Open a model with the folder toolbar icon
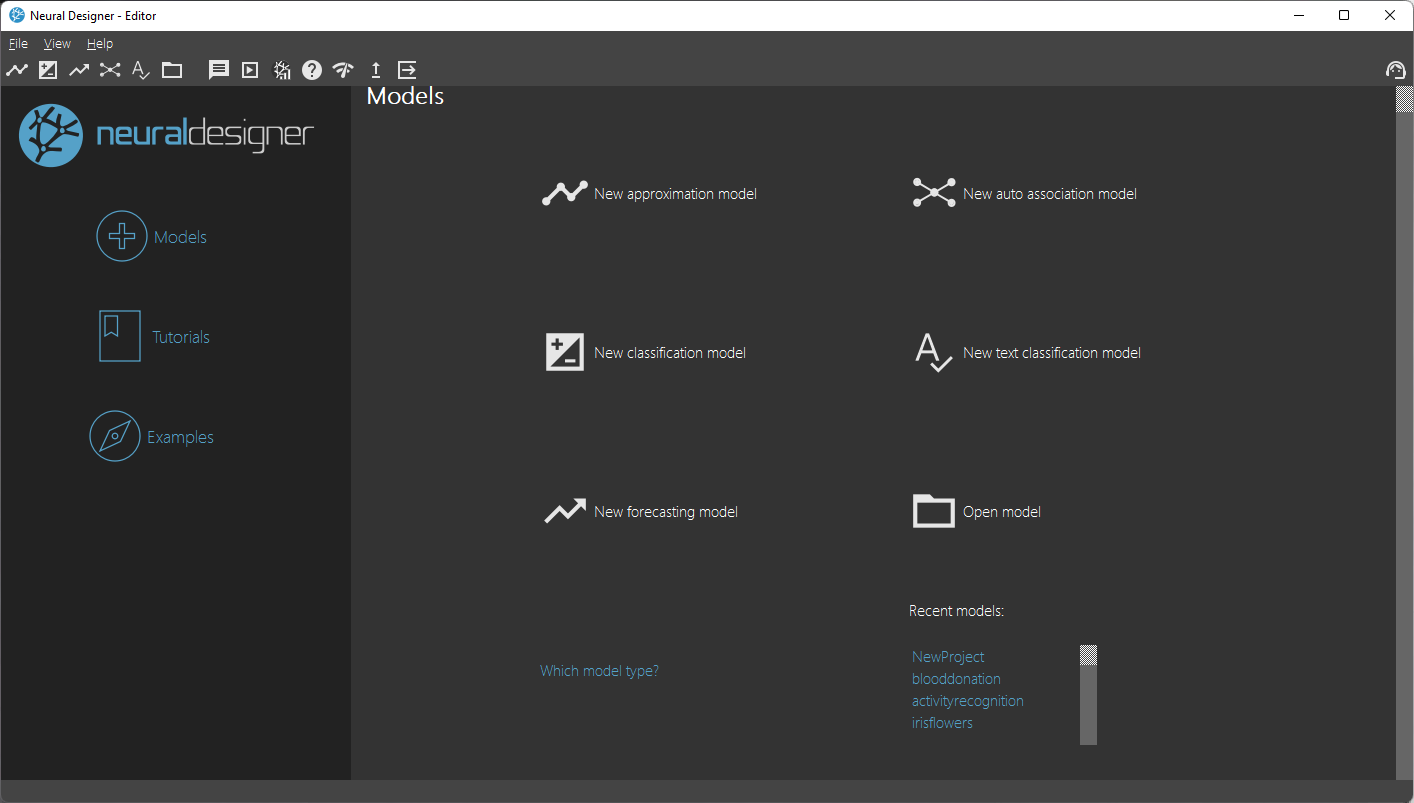The image size is (1414, 803). coord(171,70)
